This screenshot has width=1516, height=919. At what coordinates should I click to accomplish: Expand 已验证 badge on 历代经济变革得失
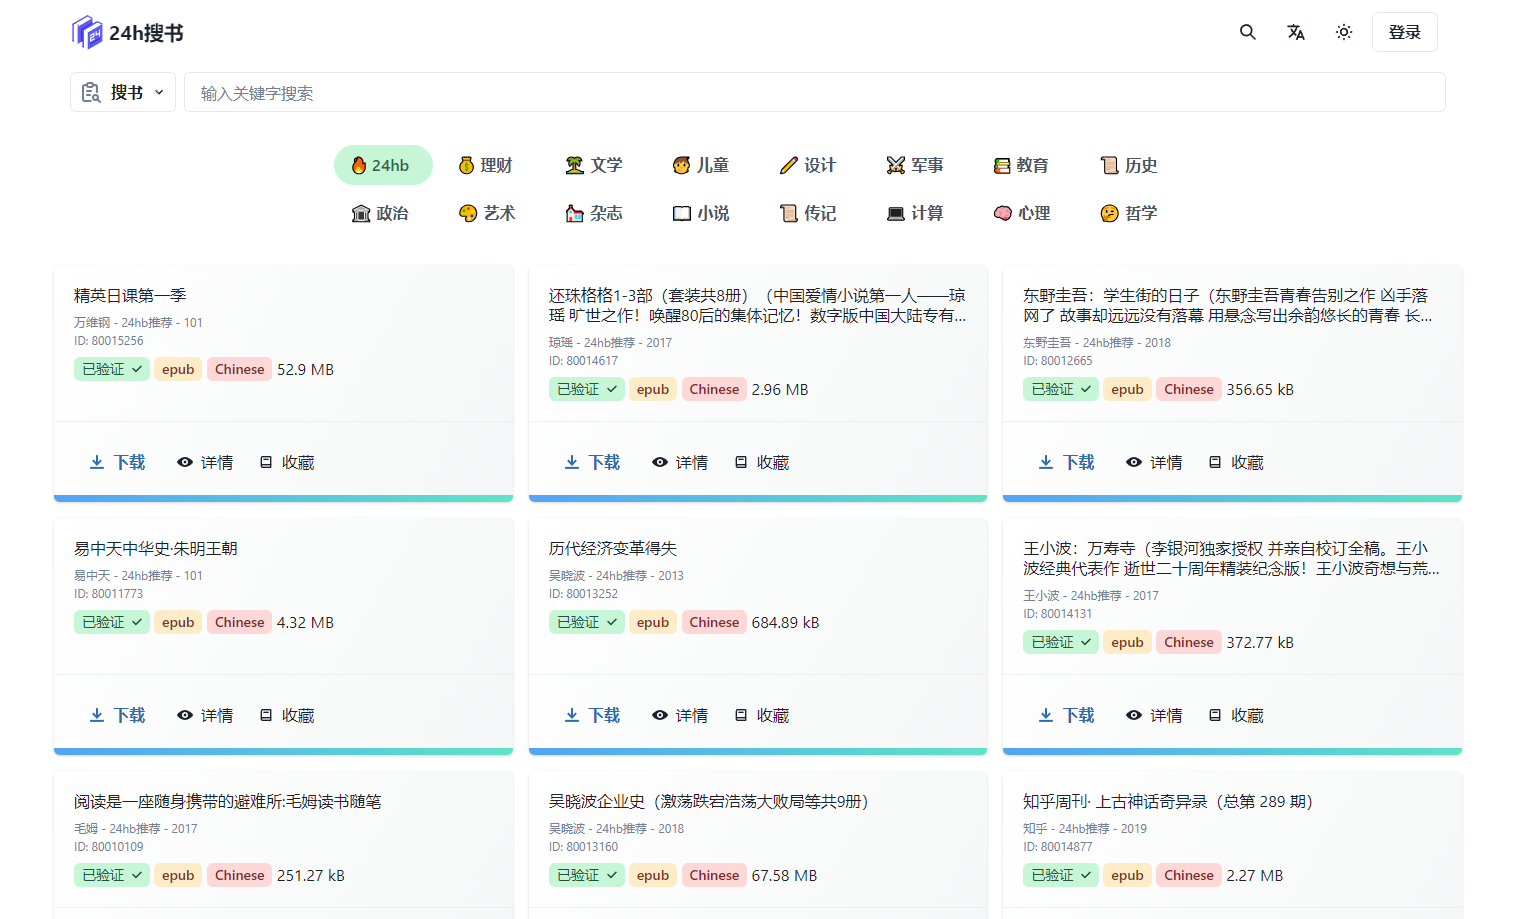point(586,622)
